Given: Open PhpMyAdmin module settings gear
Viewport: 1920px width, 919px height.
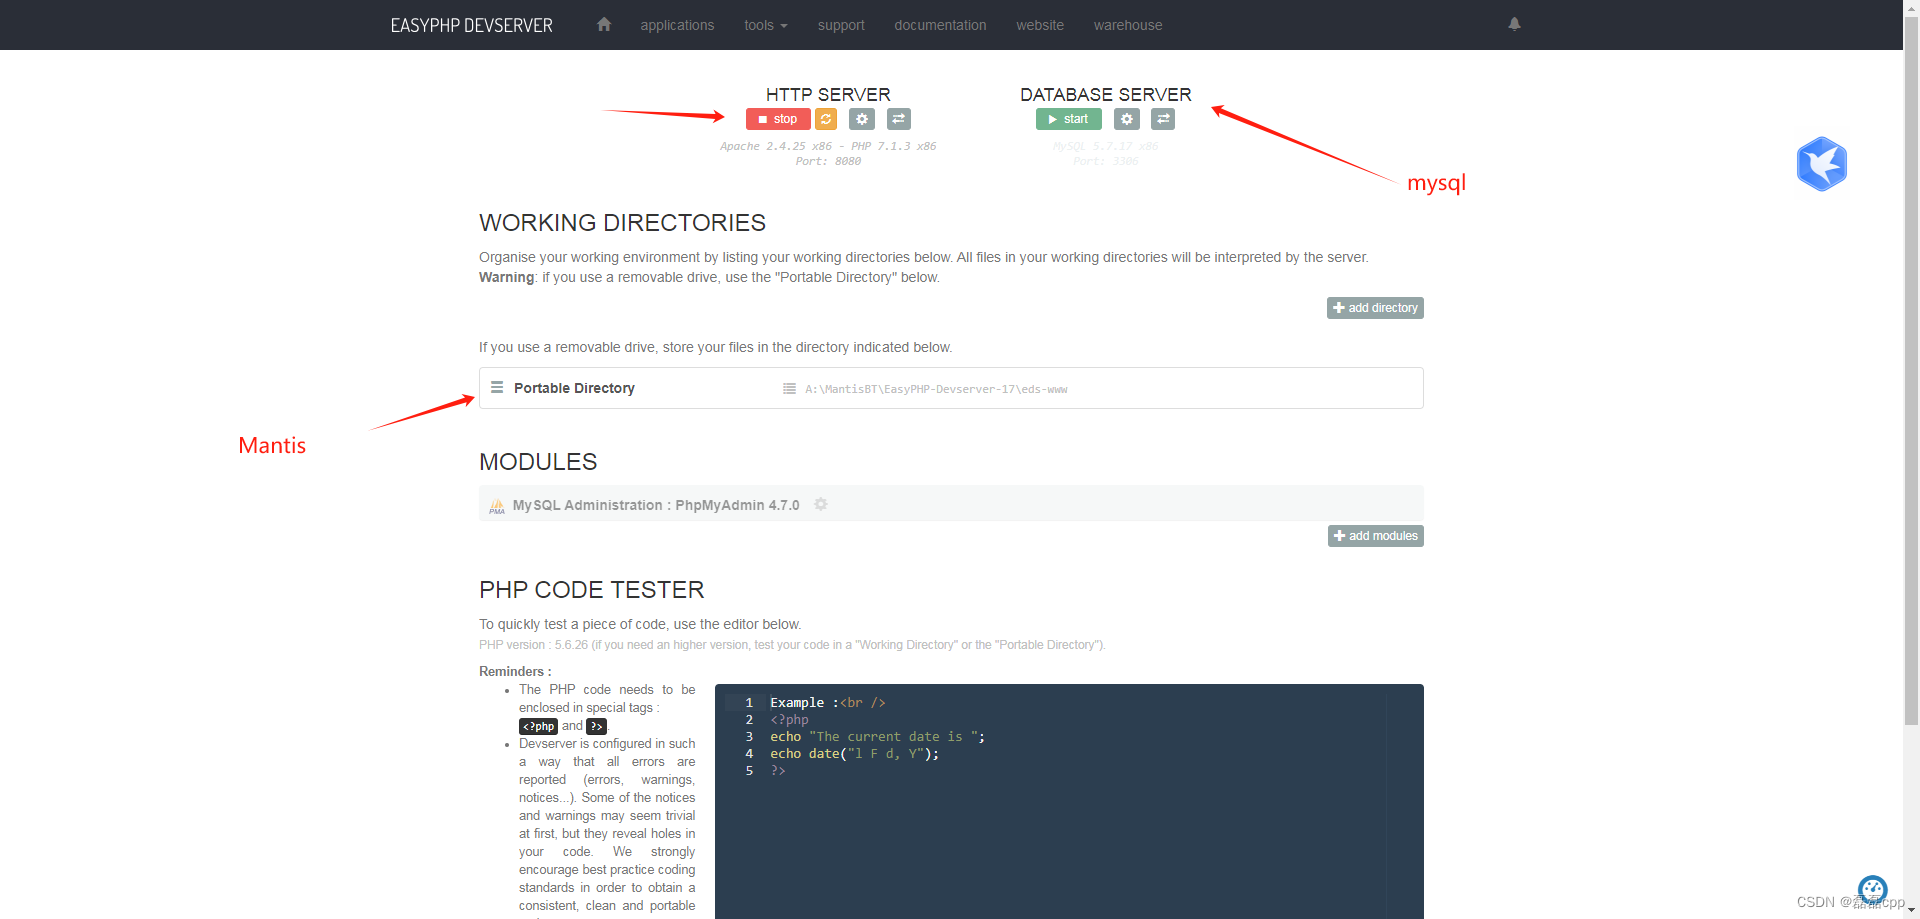Looking at the screenshot, I should coord(821,504).
